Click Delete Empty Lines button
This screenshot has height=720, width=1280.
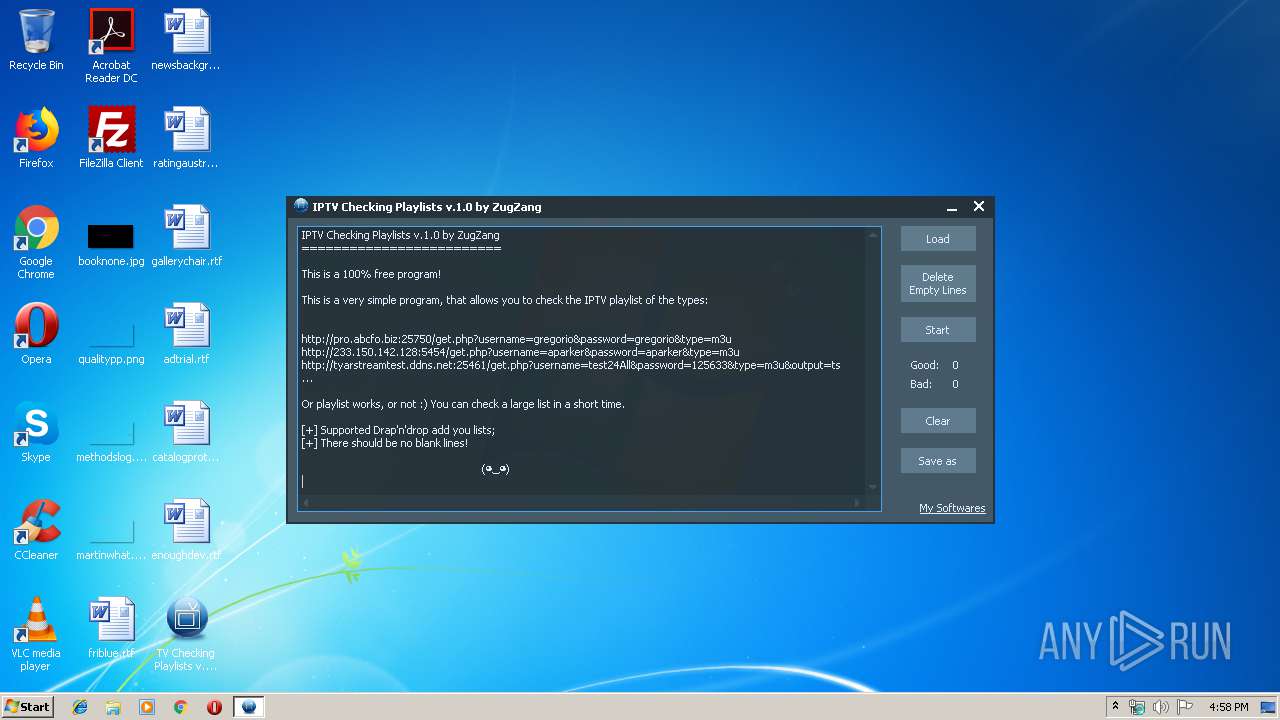pyautogui.click(x=938, y=284)
